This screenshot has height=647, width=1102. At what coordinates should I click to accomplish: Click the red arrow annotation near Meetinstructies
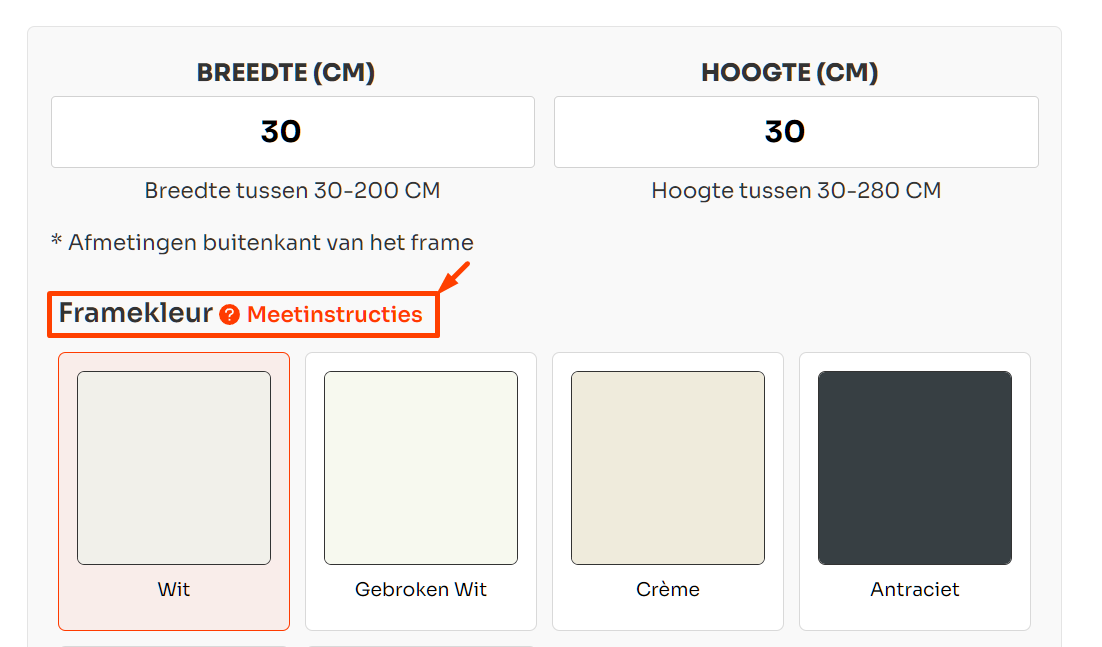click(x=454, y=276)
